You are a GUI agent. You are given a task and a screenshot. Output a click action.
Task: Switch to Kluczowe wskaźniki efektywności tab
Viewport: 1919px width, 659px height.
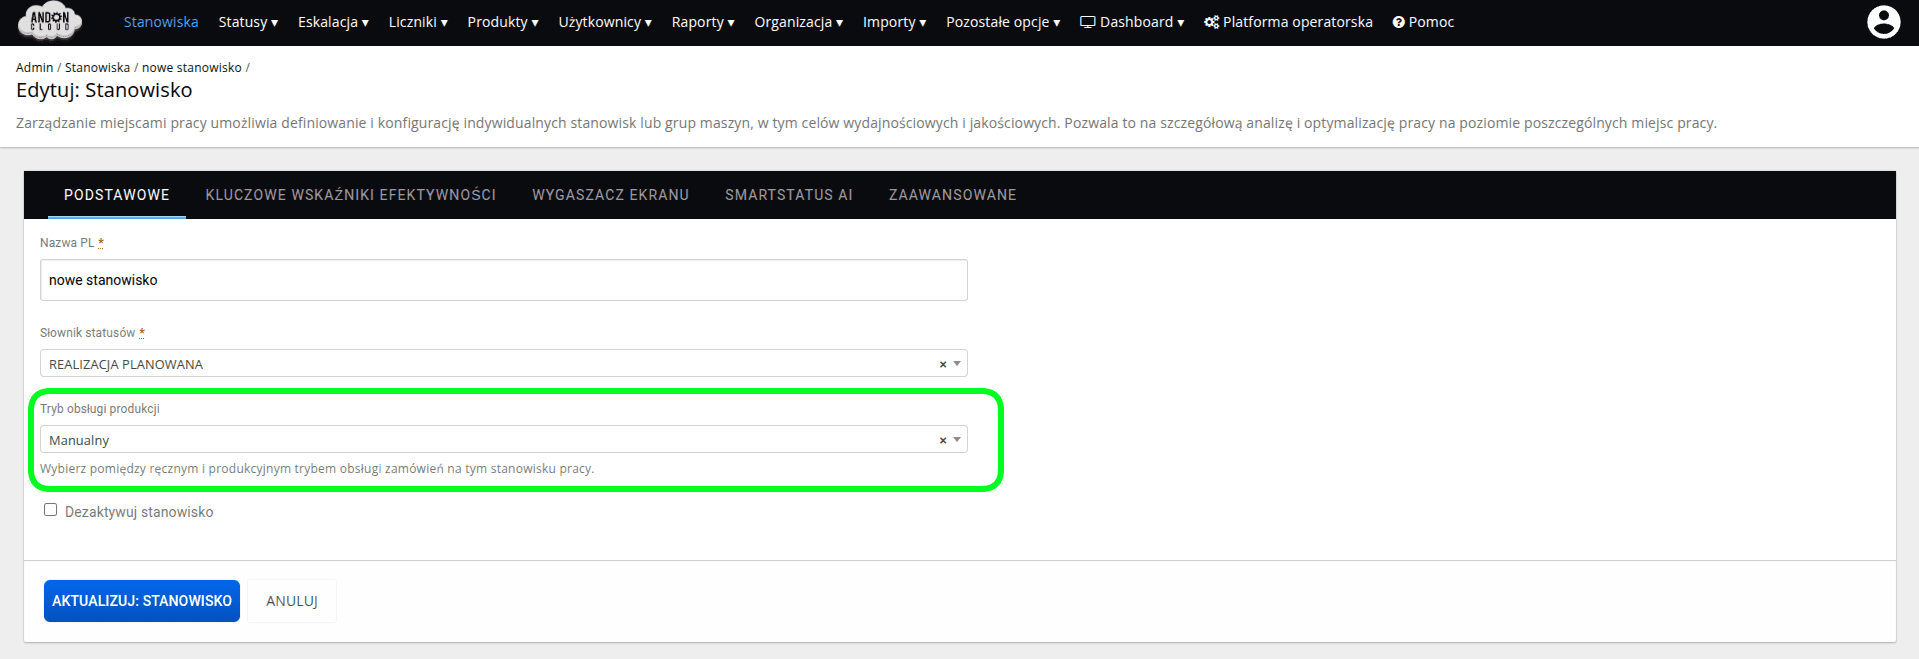[x=350, y=195]
